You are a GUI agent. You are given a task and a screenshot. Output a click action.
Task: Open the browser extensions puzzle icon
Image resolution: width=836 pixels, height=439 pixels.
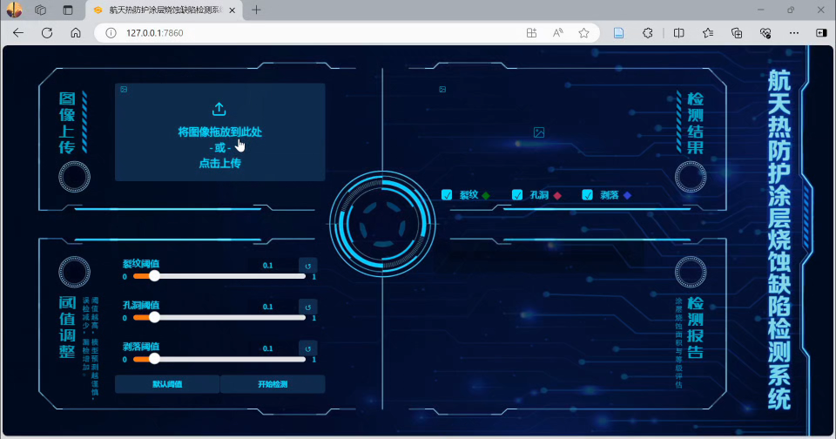(x=647, y=33)
